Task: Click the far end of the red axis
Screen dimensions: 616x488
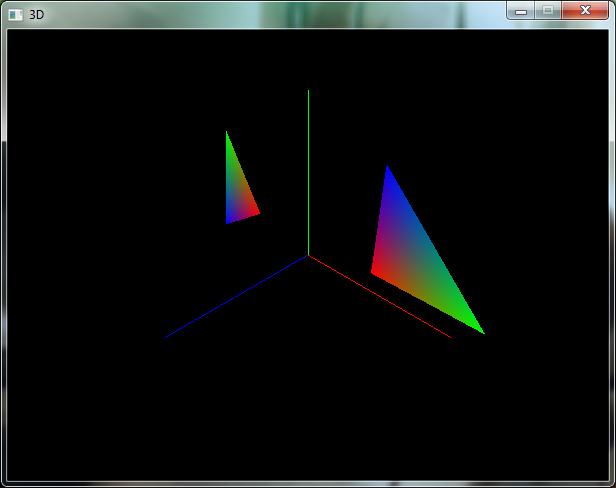Action: point(449,337)
